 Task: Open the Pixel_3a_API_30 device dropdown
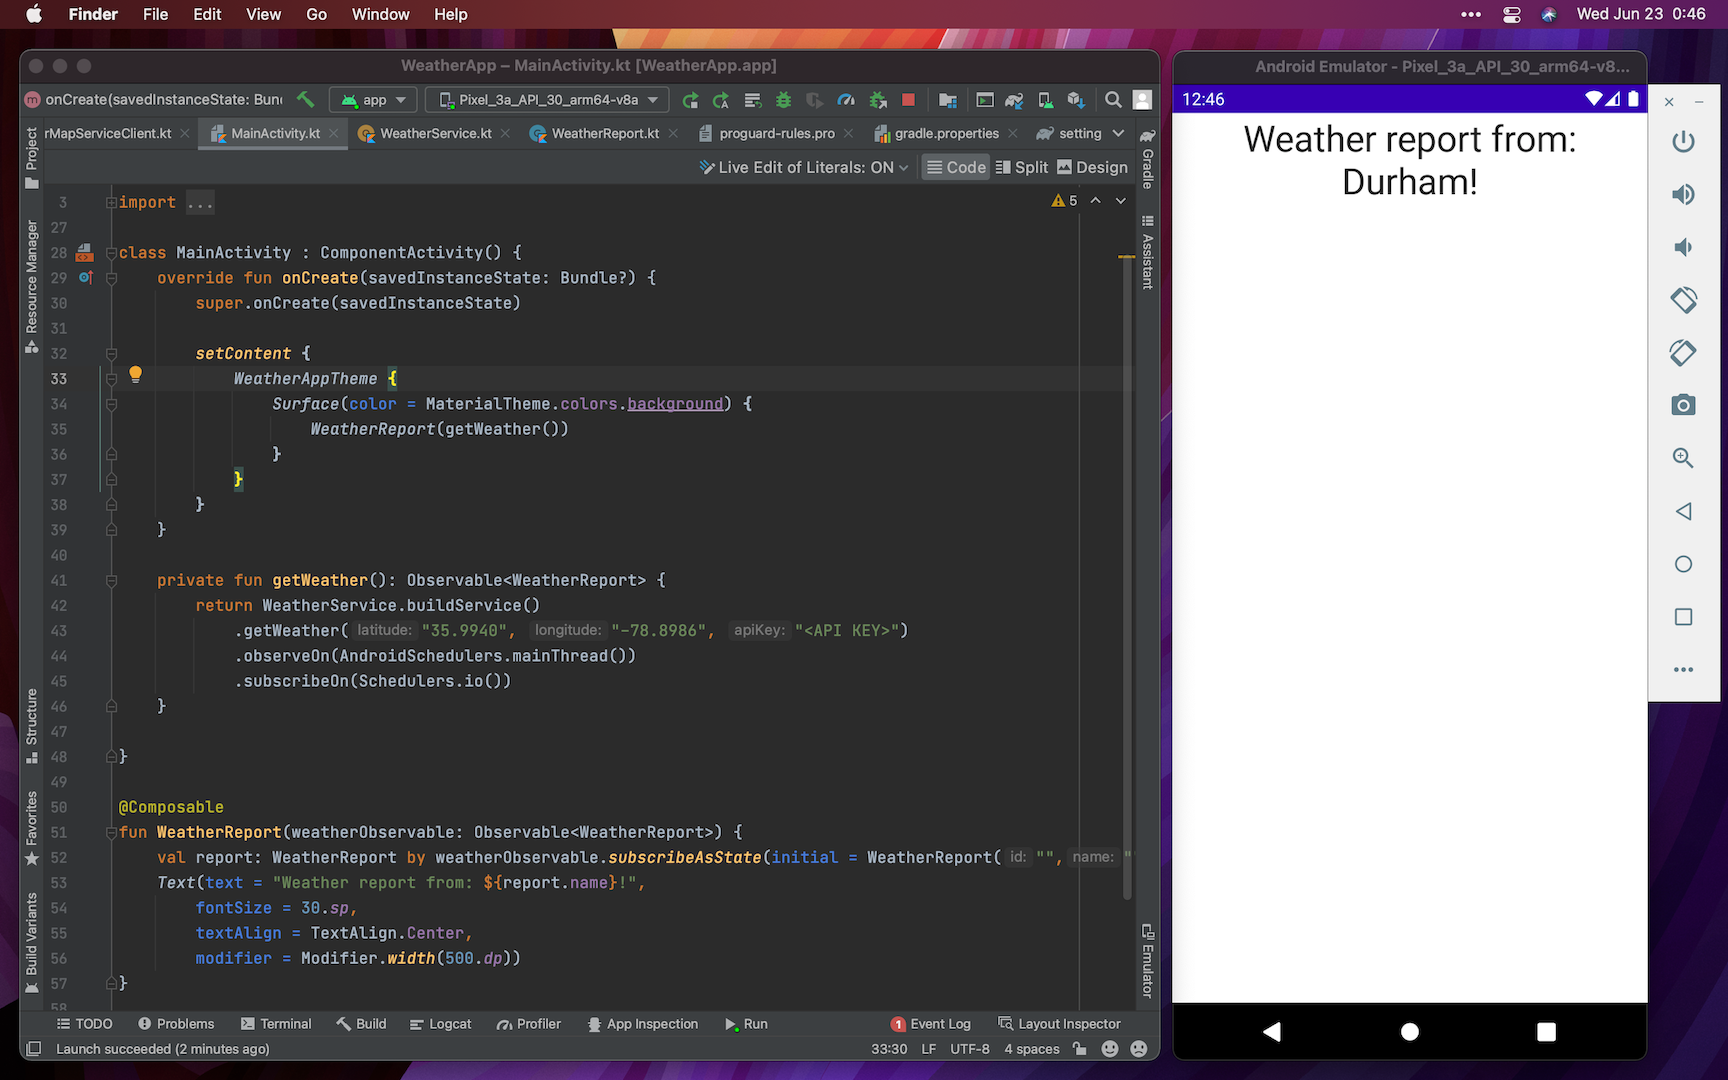pyautogui.click(x=548, y=100)
